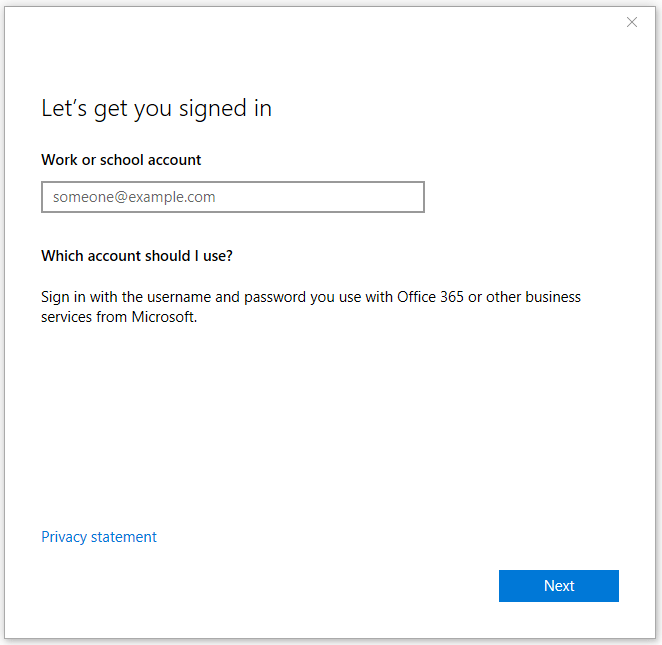Click the Office 365 sign-in description paragraph

[x=311, y=307]
